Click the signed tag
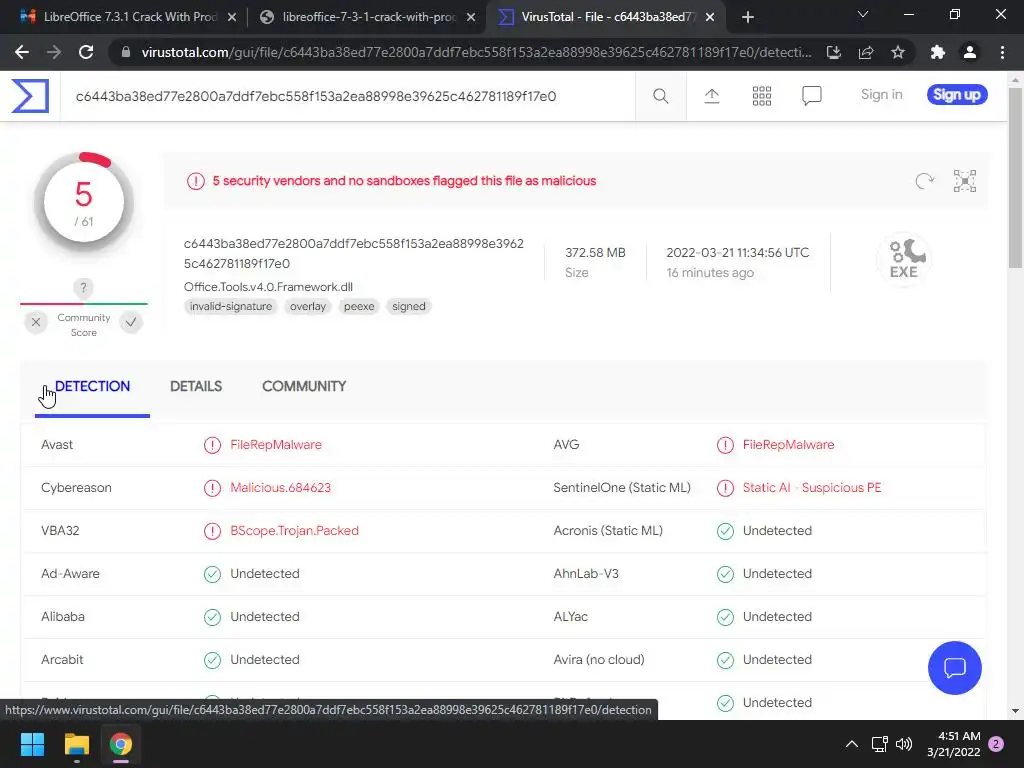The height and width of the screenshot is (768, 1024). [409, 306]
